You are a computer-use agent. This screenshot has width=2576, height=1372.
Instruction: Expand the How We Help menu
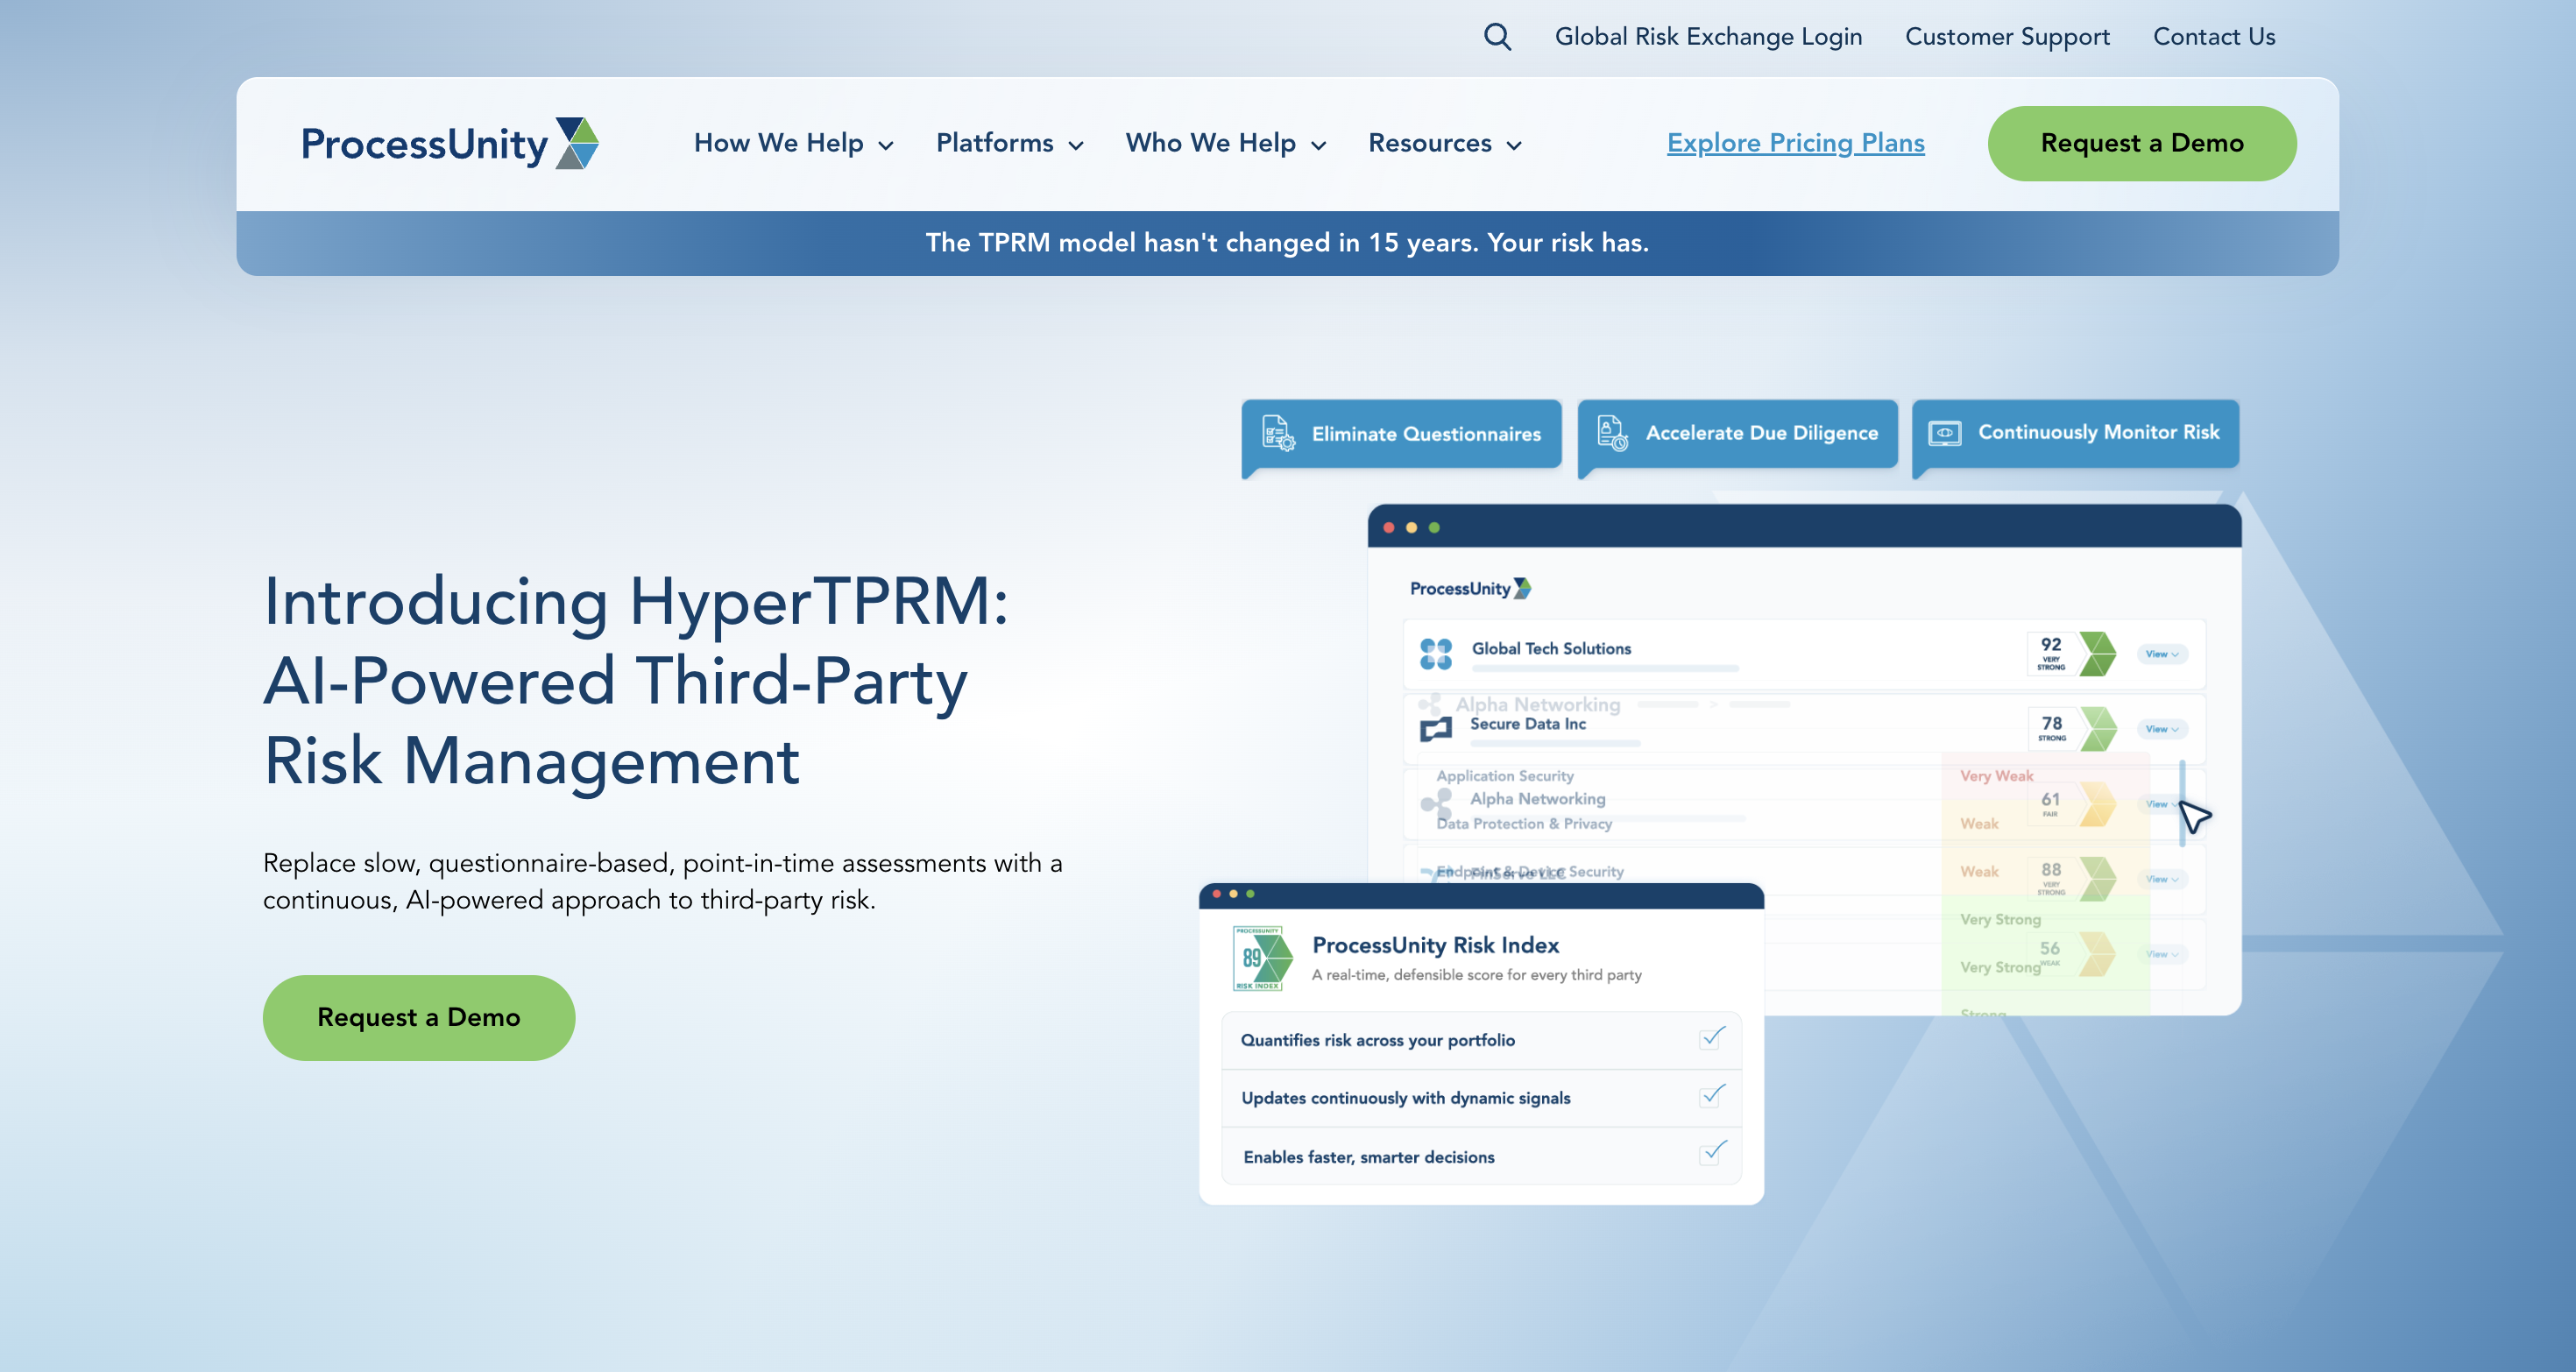click(x=794, y=144)
